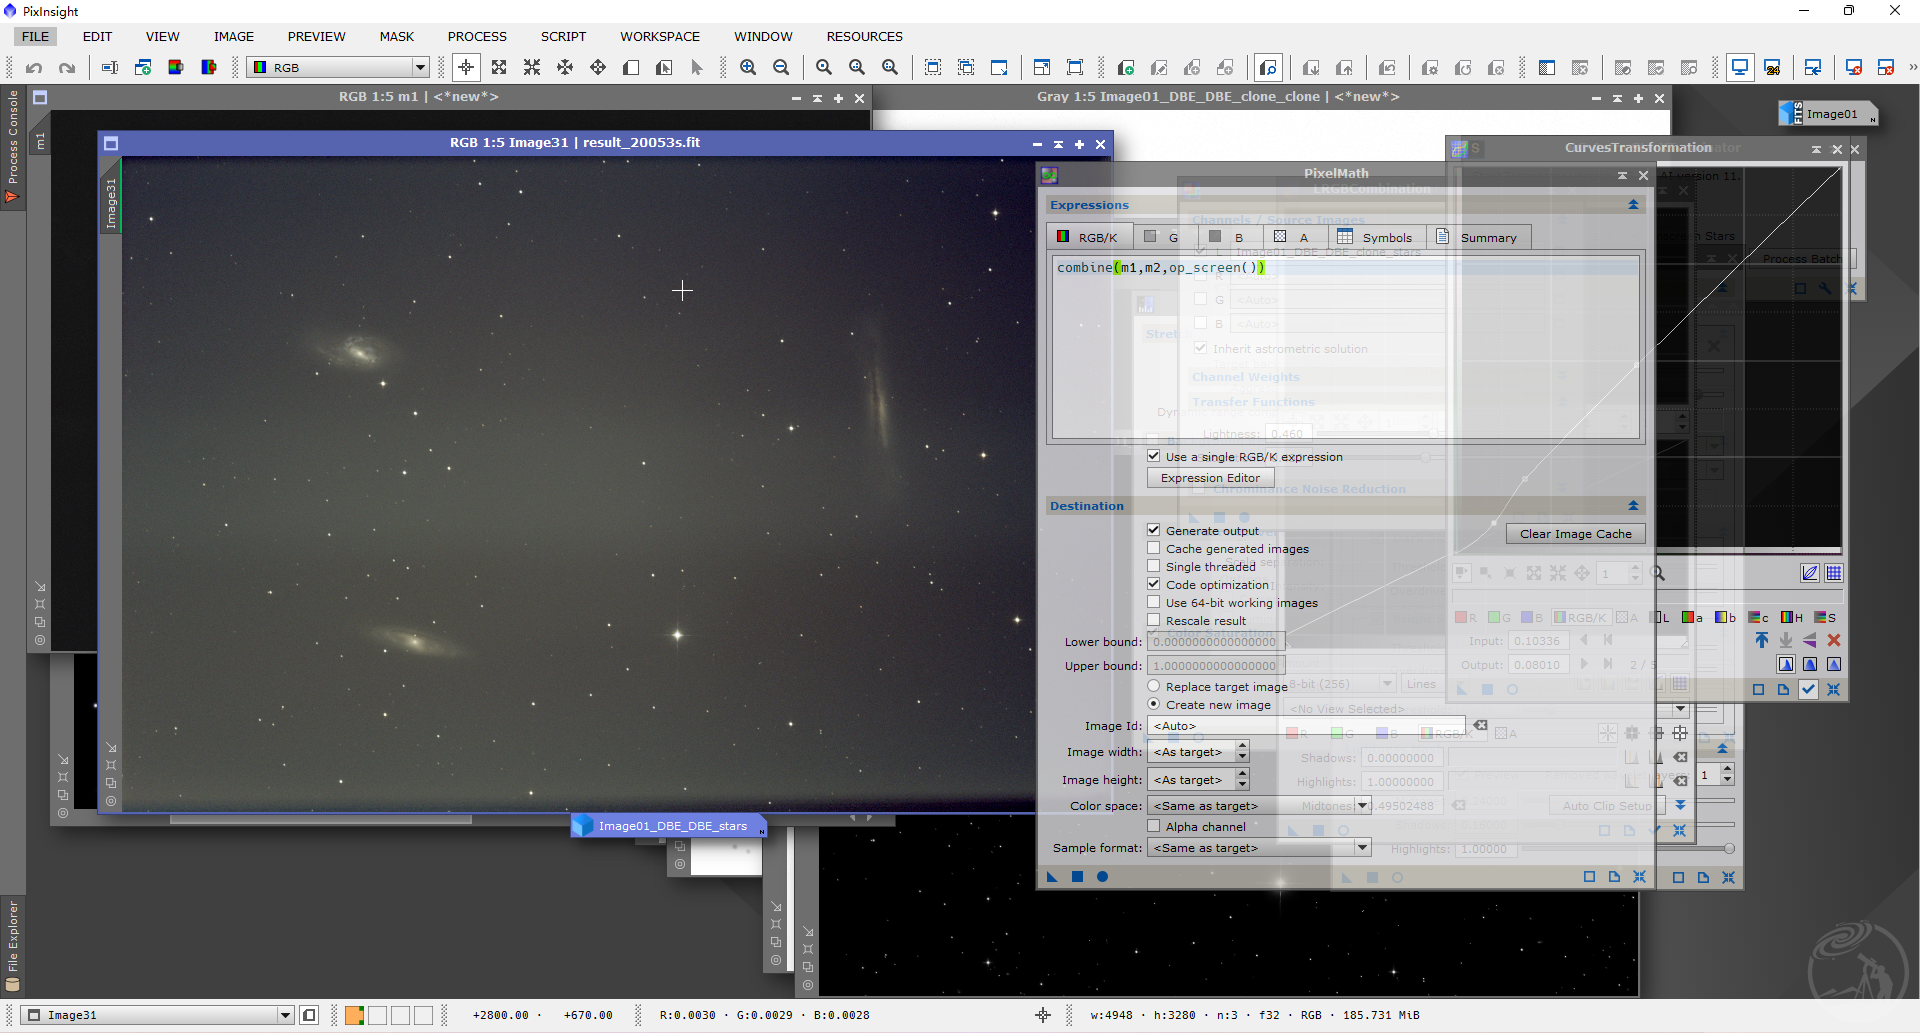Reset PixelMath with the reset icon
This screenshot has width=1920, height=1033.
coord(1639,877)
